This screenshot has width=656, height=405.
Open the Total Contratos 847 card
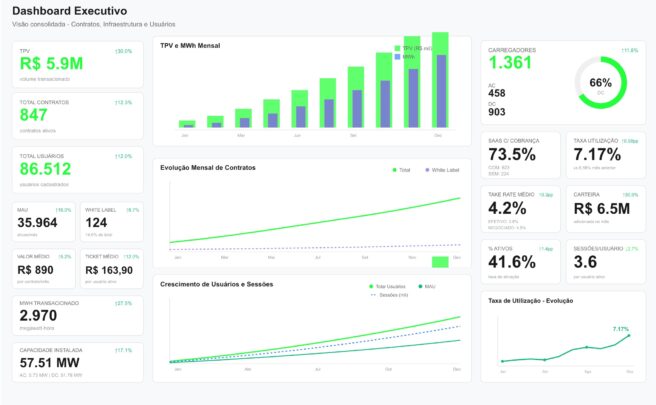pyautogui.click(x=78, y=116)
